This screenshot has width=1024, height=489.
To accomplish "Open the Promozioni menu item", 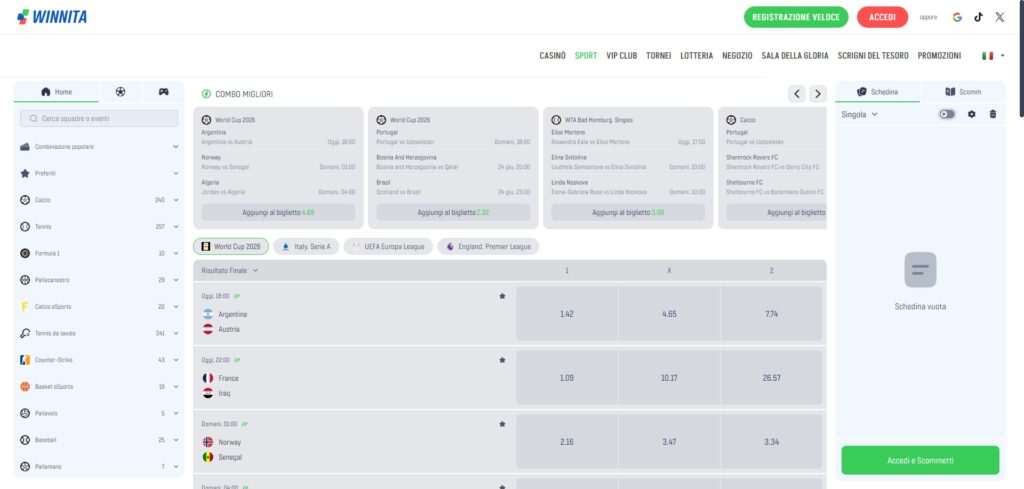I will coord(939,56).
